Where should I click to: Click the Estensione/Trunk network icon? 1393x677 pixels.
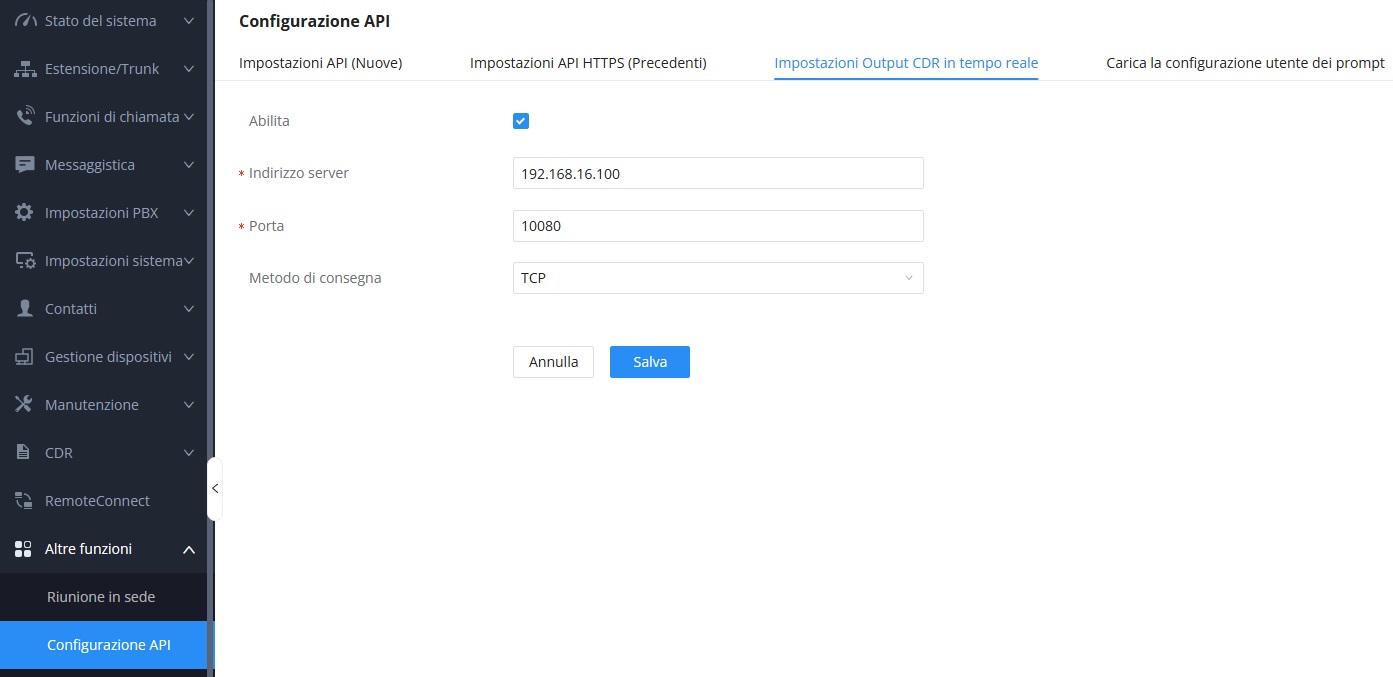pyautogui.click(x=25, y=69)
